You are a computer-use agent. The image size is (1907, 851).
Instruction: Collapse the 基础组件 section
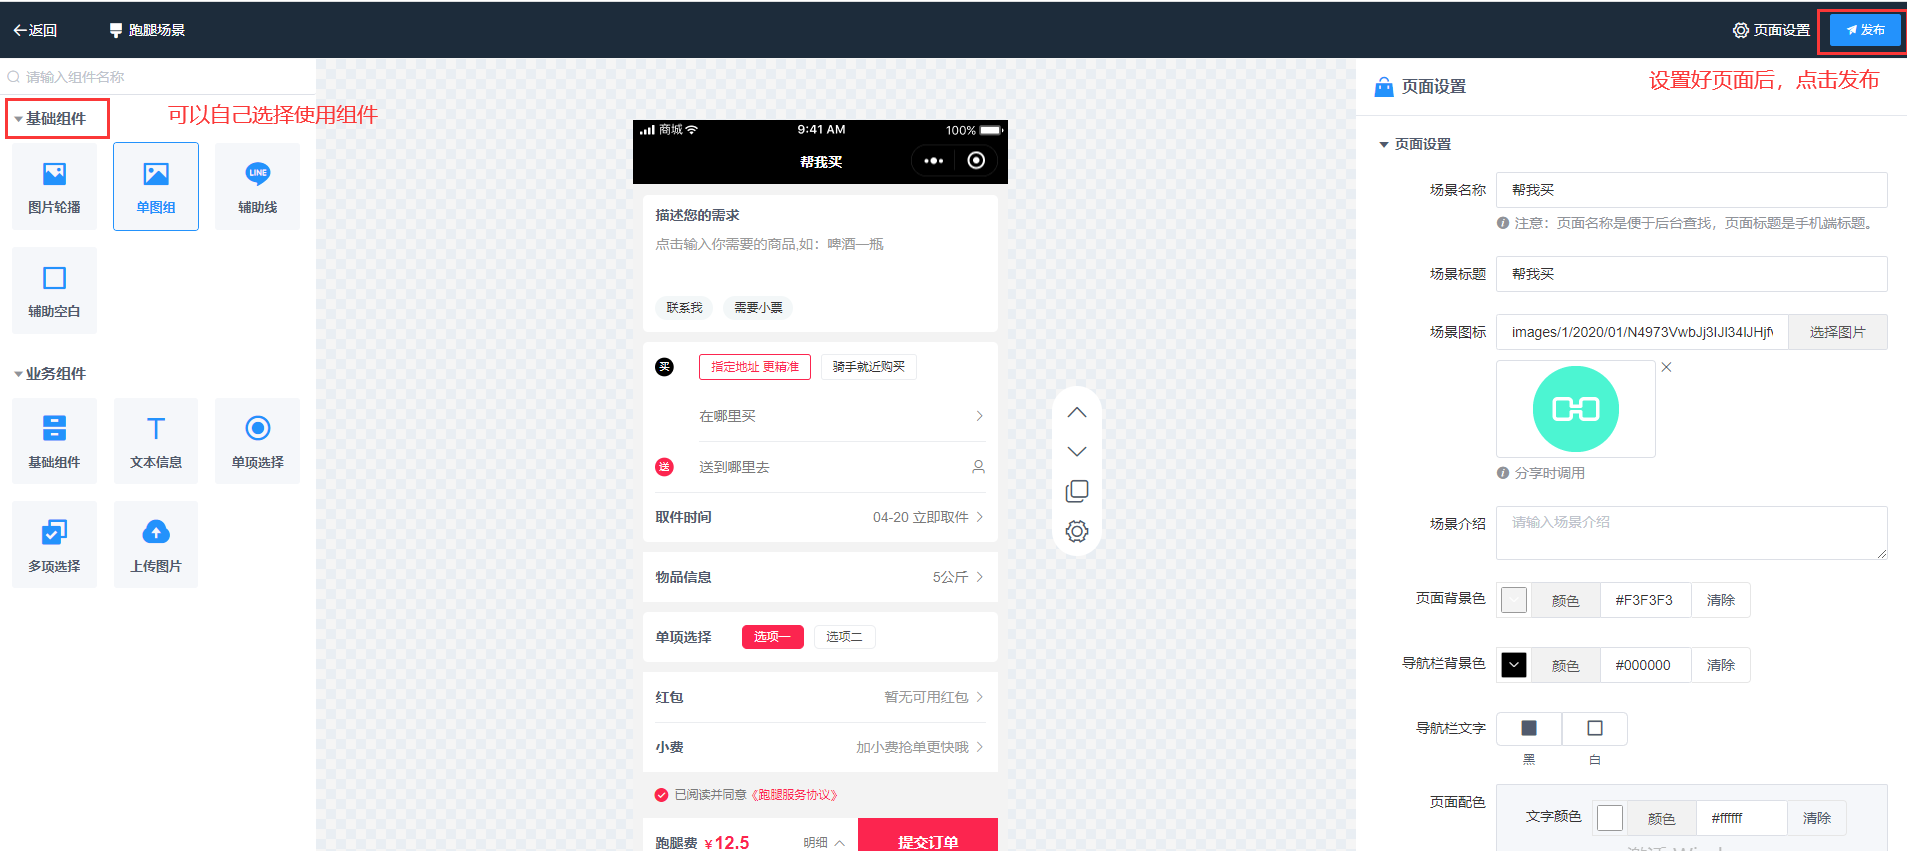point(50,118)
